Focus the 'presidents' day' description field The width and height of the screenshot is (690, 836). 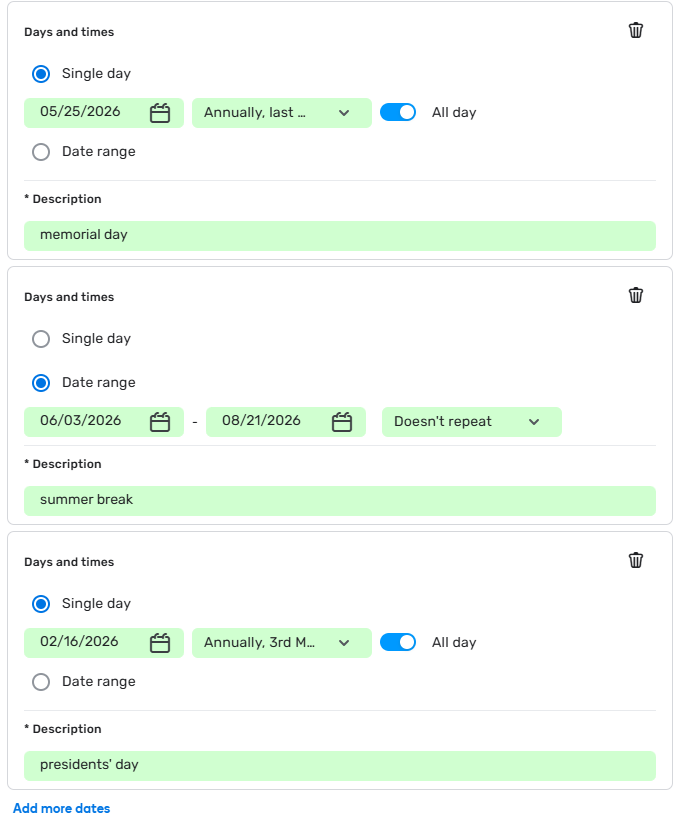[340, 765]
